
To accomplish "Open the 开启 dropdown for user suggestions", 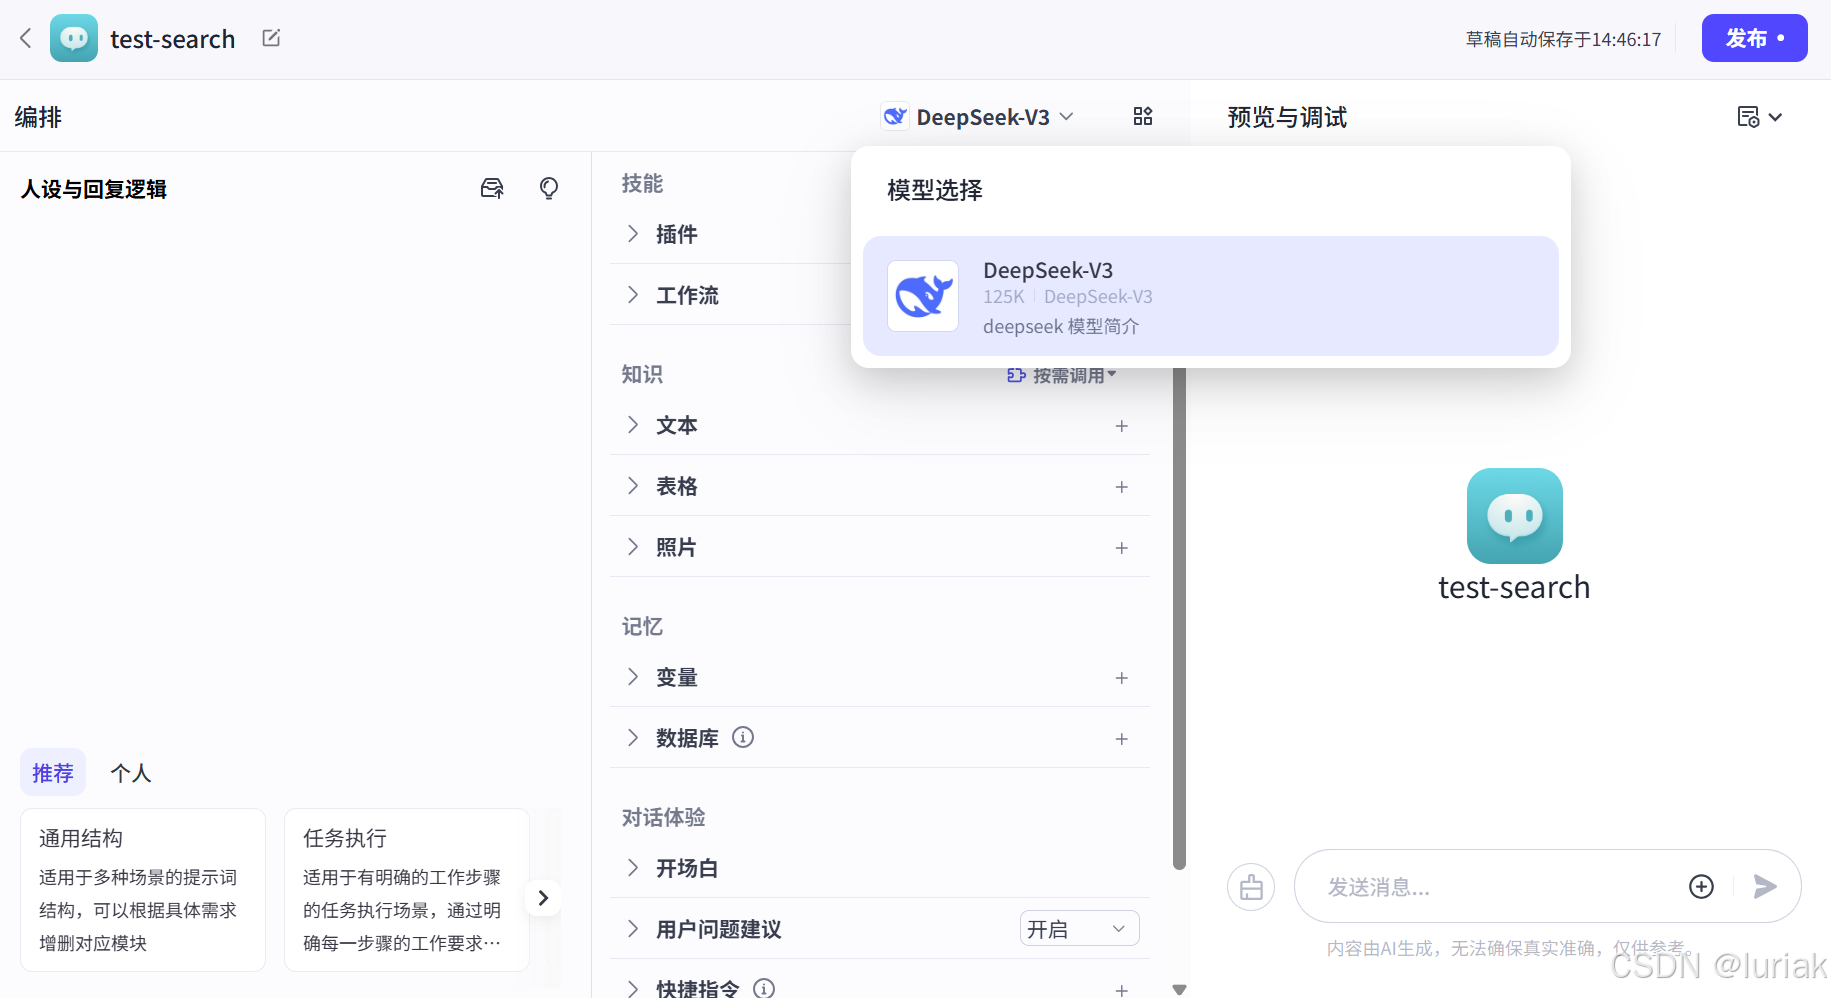I will tap(1079, 929).
